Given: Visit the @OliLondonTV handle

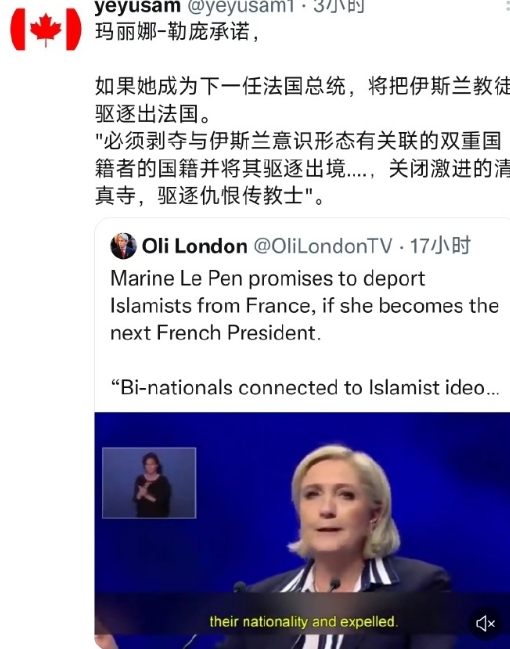Looking at the screenshot, I should [x=322, y=246].
